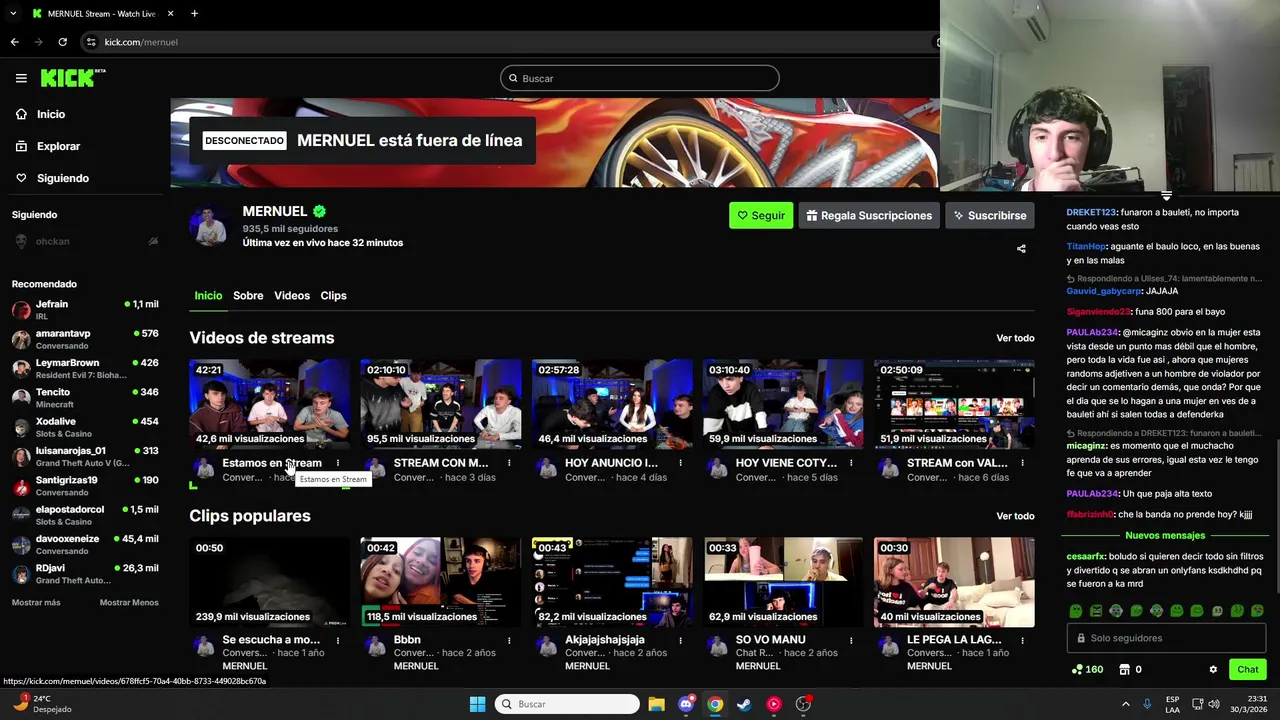Screen dimensions: 1280x720
Task: Open options menu for 'STREAM con VAL...' video
Action: pyautogui.click(x=1022, y=463)
